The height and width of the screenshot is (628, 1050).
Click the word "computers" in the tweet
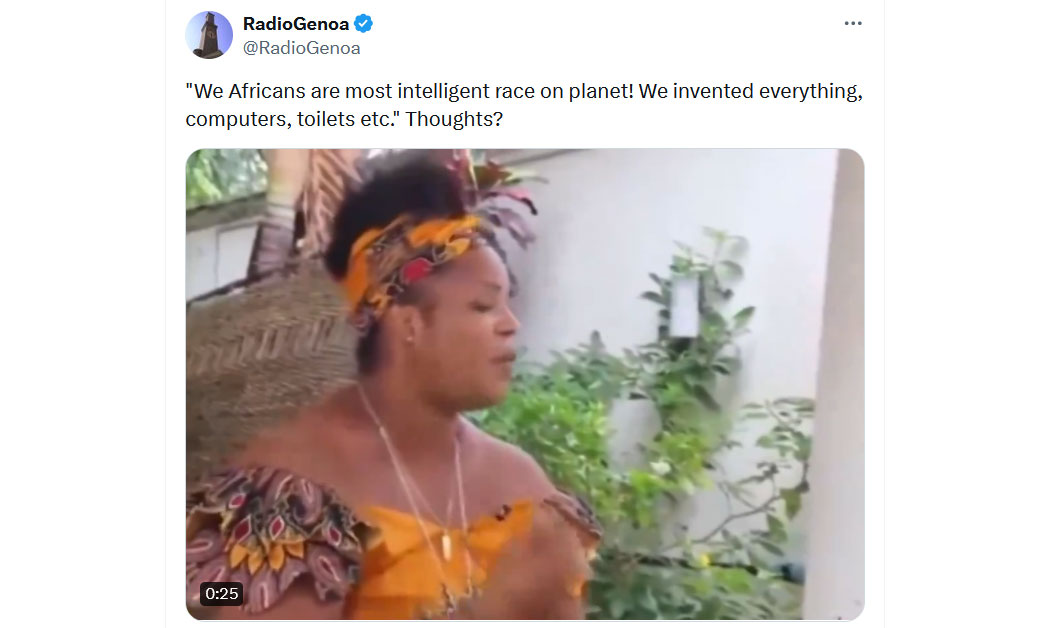[235, 119]
